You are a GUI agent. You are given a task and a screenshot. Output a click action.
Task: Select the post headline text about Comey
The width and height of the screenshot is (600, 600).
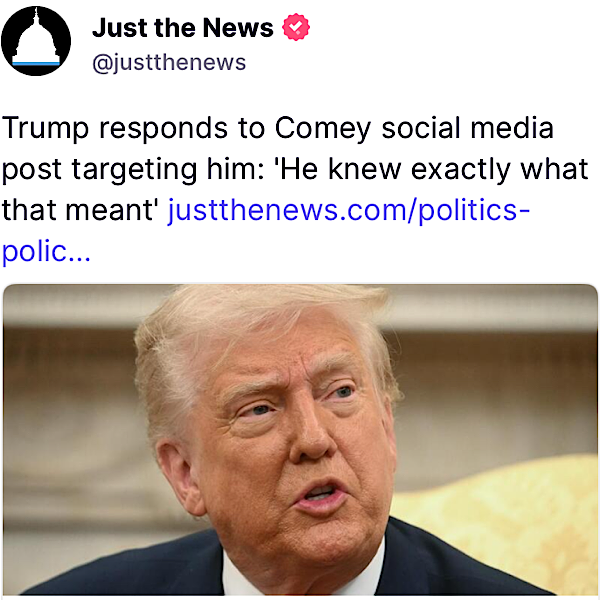point(295,168)
